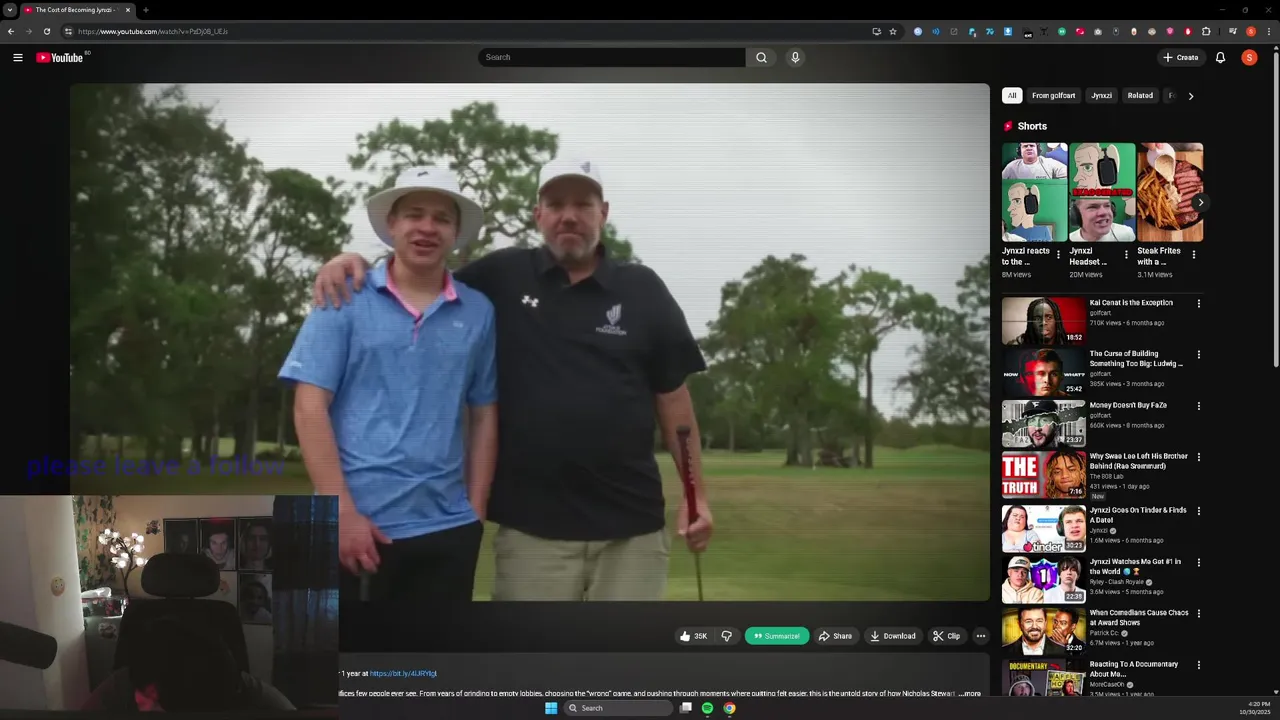Open Chrome's three-dot menu
Screen dimensions: 1280x720
click(1268, 31)
